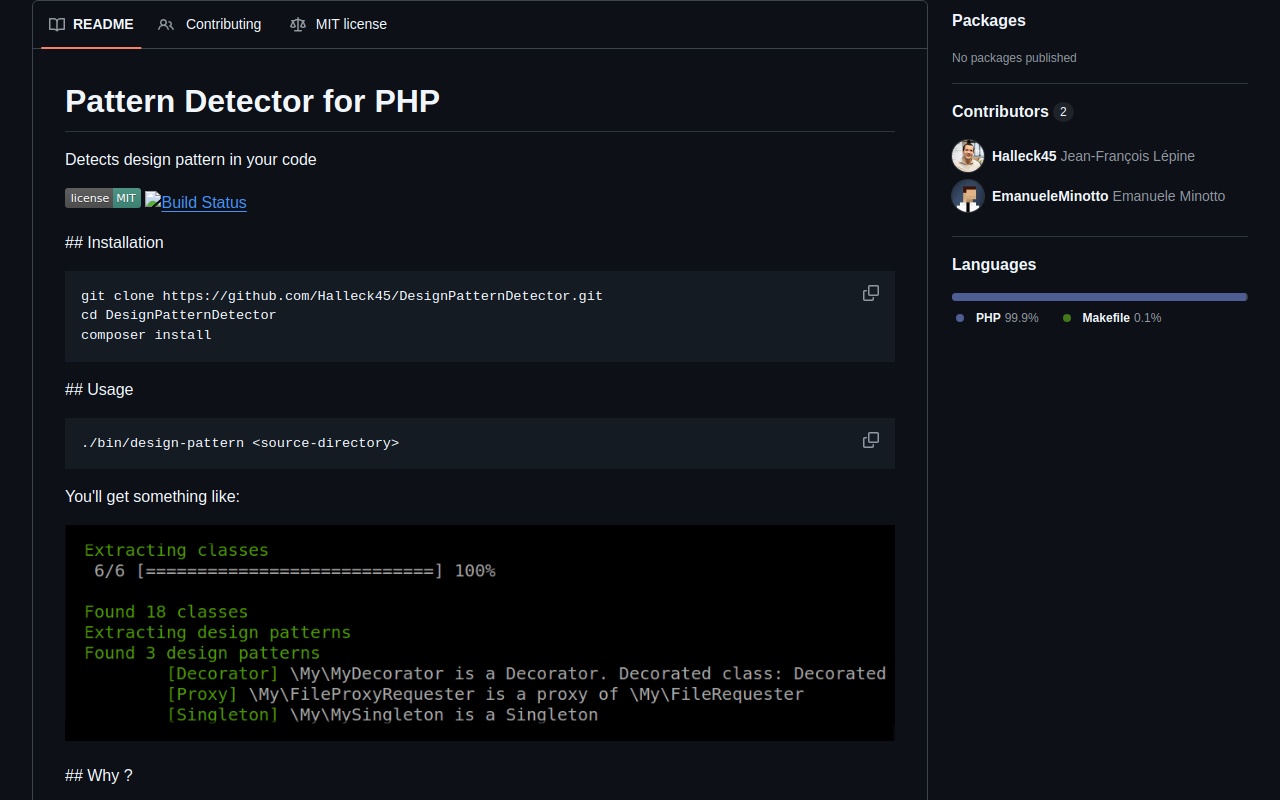Open the Contributing tab
Image resolution: width=1280 pixels, height=800 pixels.
coord(210,24)
